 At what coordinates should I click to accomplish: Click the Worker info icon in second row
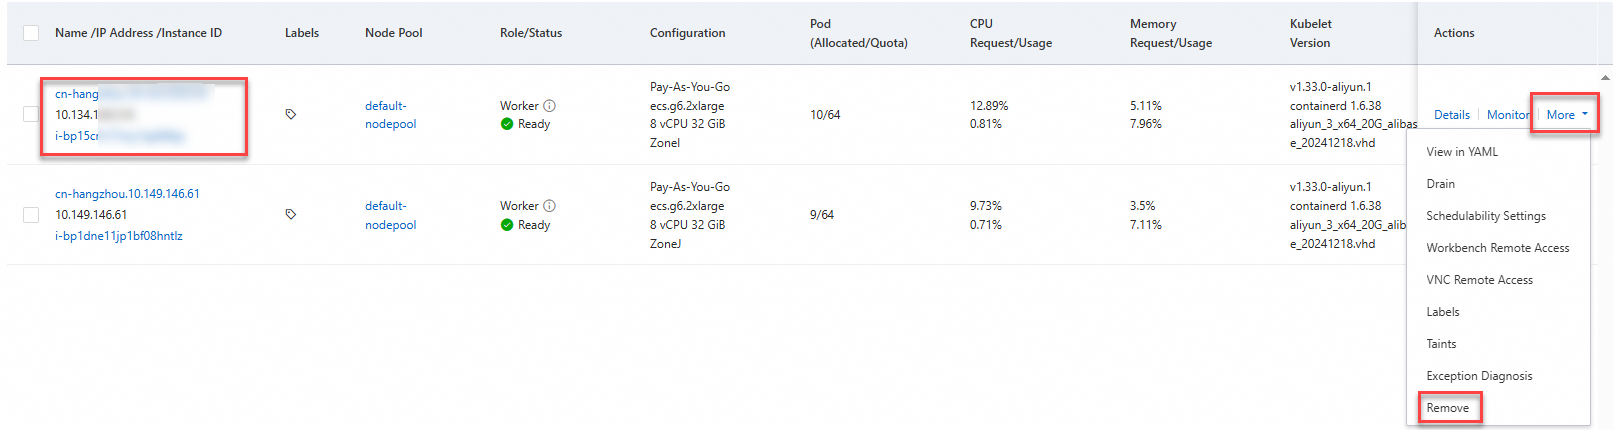coord(550,206)
